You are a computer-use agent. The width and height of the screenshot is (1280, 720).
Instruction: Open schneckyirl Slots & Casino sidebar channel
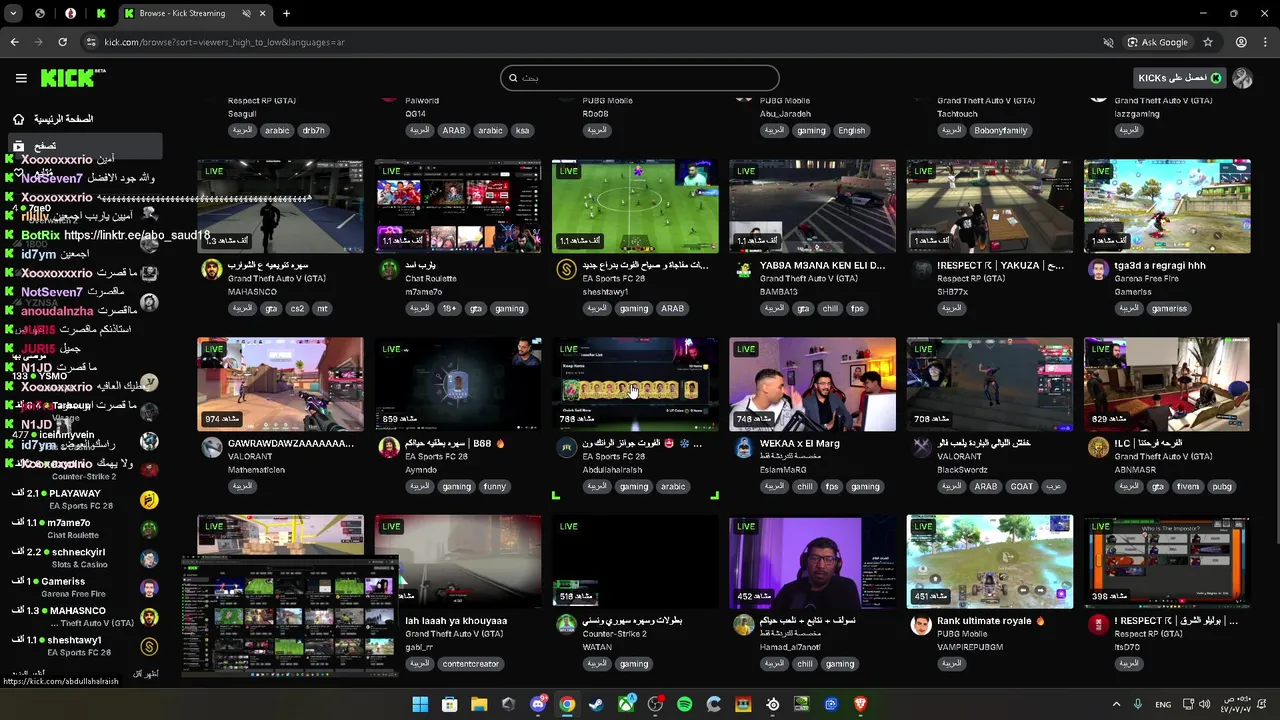point(85,558)
